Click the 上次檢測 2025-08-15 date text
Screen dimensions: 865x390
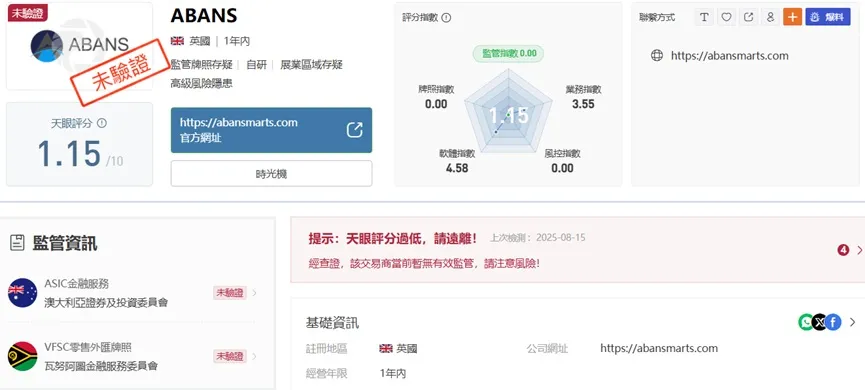(x=538, y=238)
